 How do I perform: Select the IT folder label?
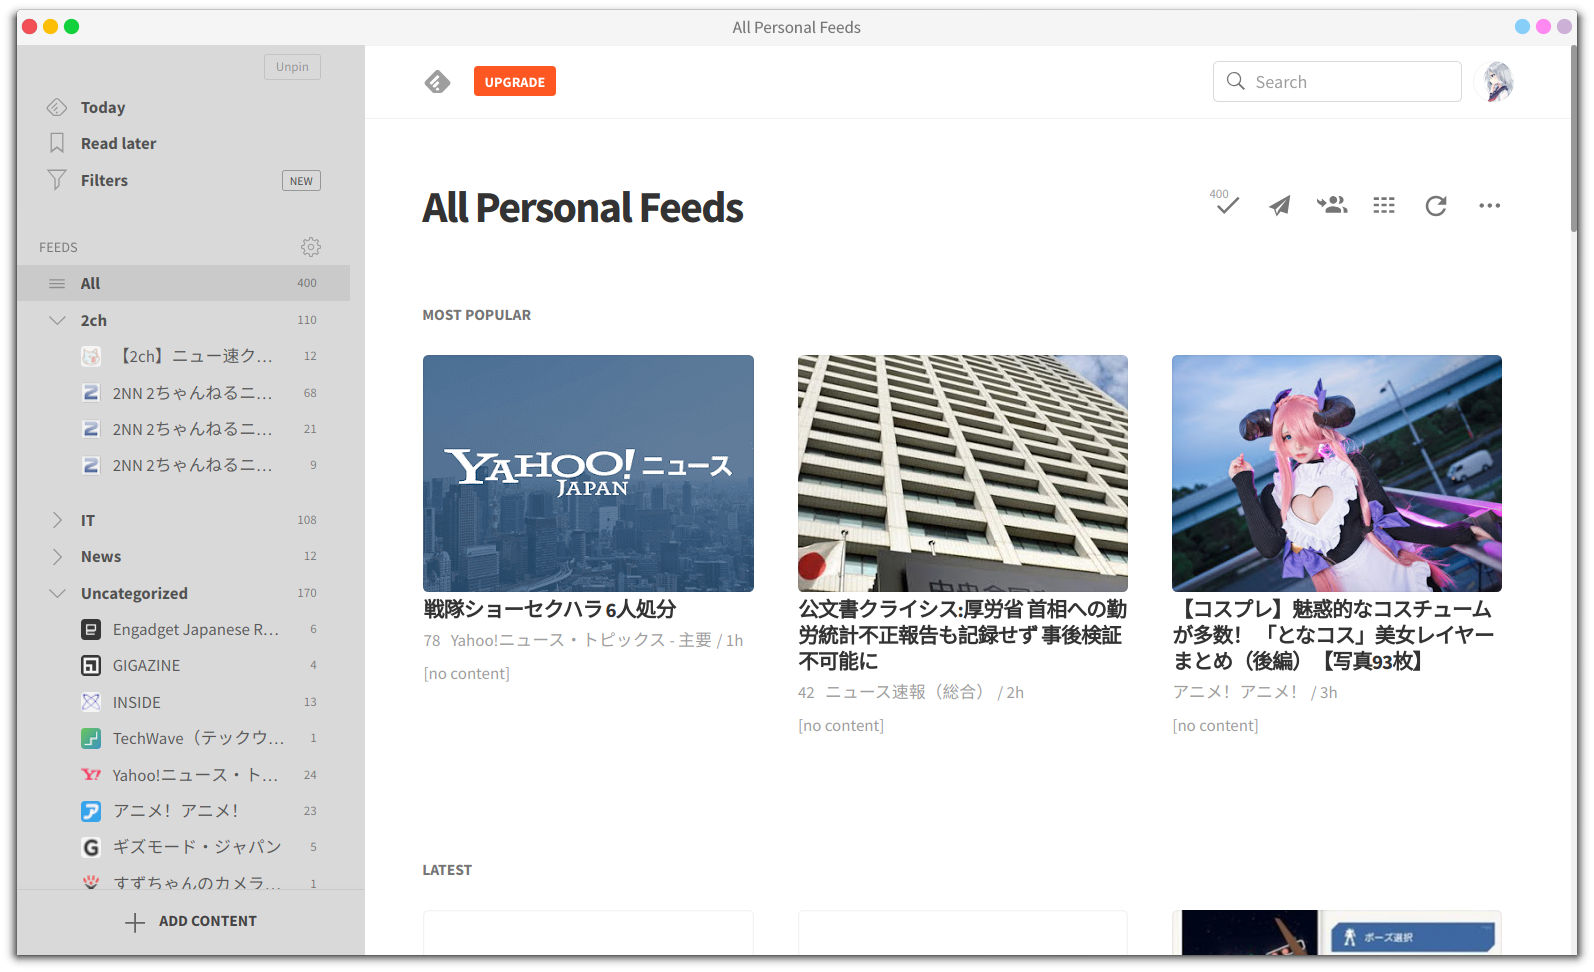pos(88,520)
